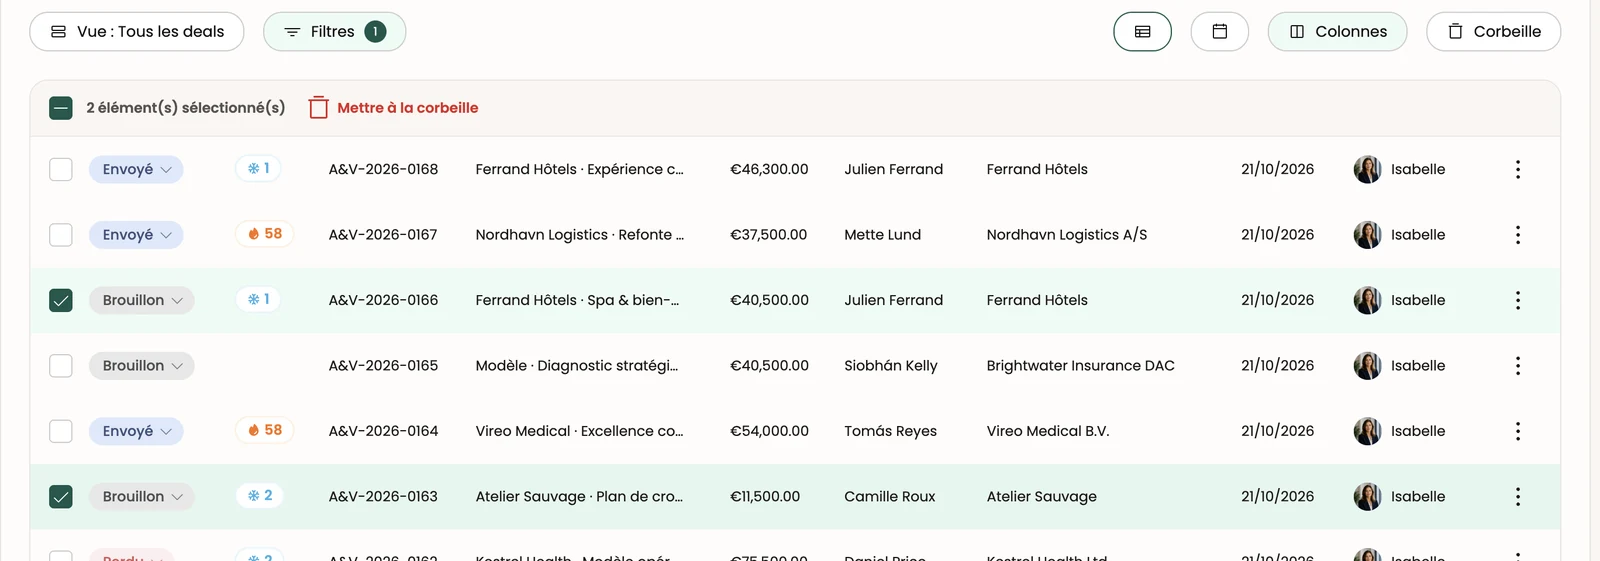The height and width of the screenshot is (561, 1600).
Task: Open the Brouillon status dropdown for A&V-2026-0165
Action: point(141,366)
